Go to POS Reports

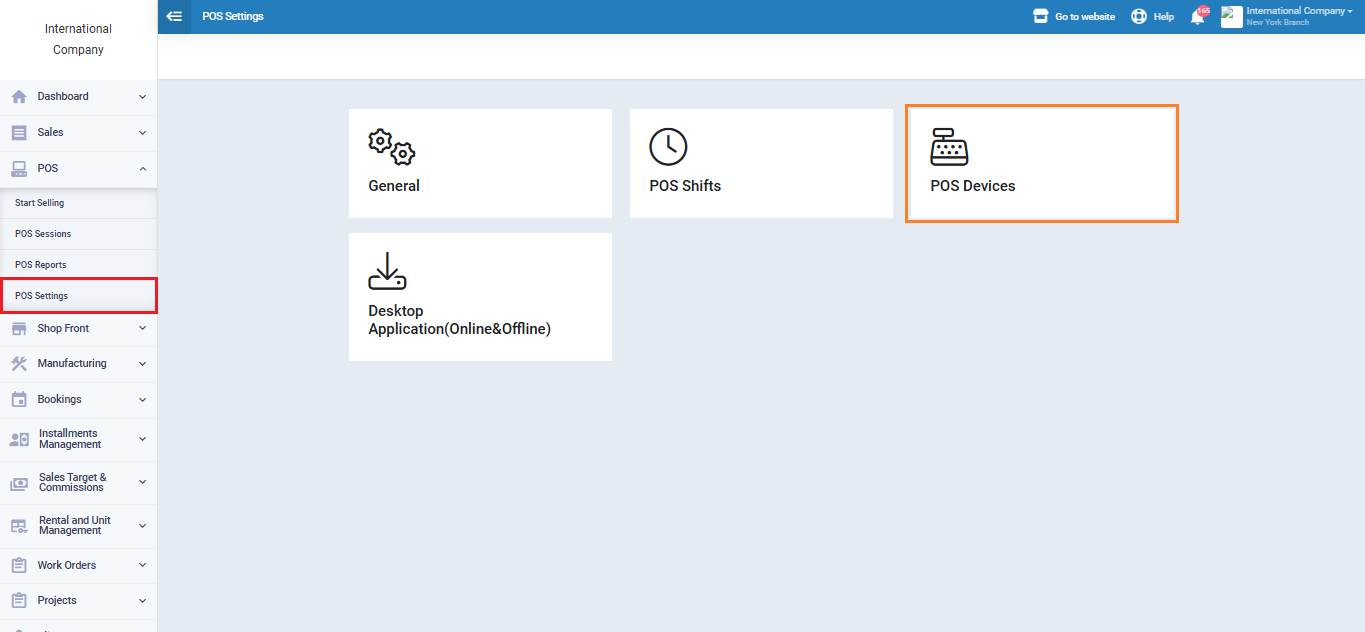click(x=41, y=265)
